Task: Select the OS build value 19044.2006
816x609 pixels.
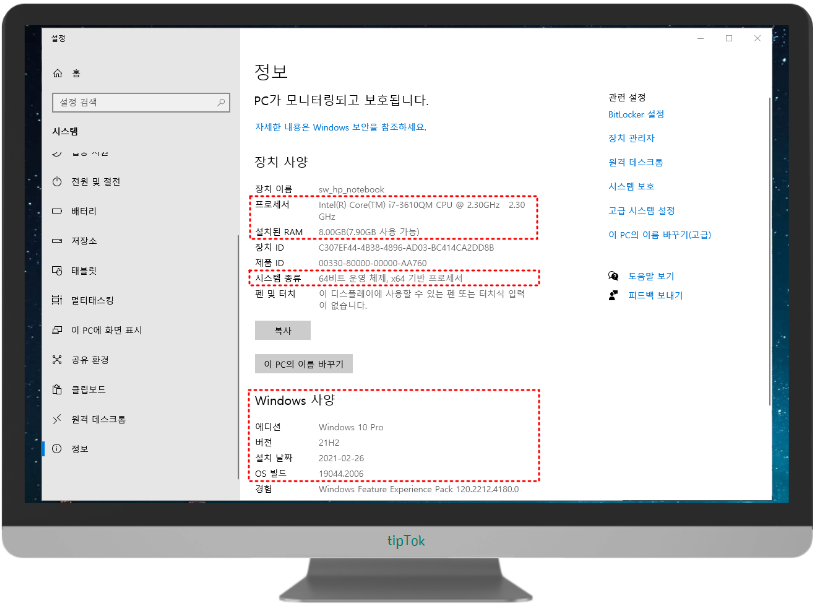Action: click(x=341, y=474)
